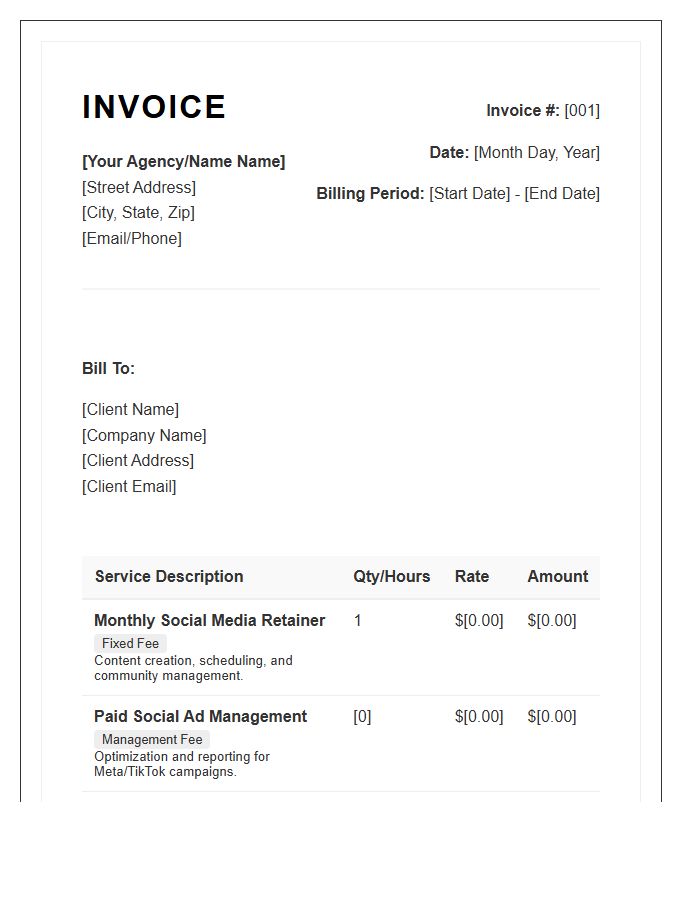Select the [Company Name] placeholder
This screenshot has width=700, height=900.
[x=144, y=435]
